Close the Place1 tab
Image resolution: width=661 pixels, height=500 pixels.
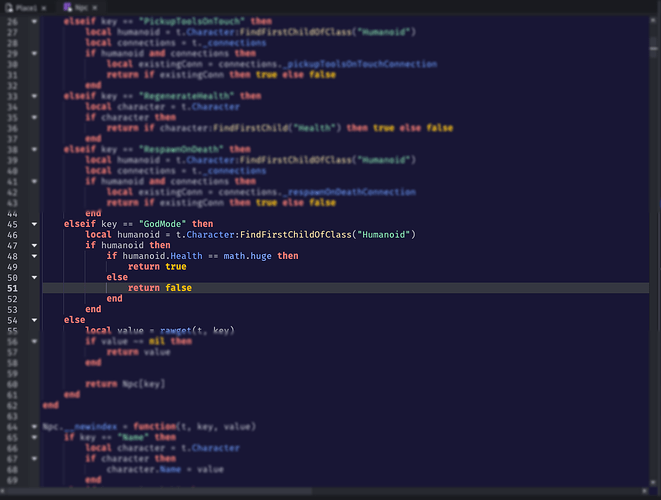(x=43, y=8)
